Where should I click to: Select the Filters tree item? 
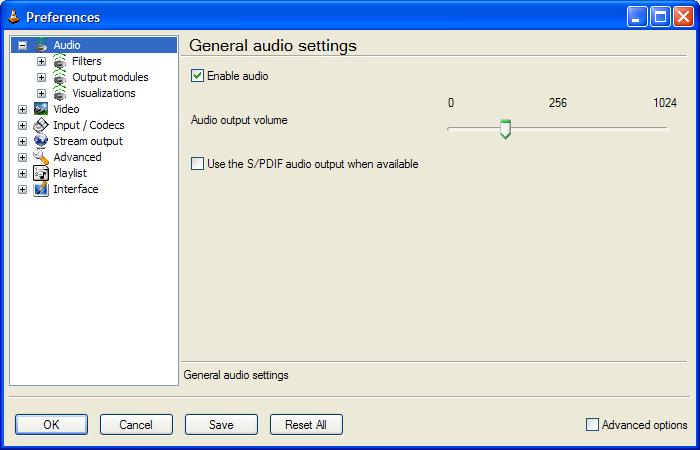tap(87, 61)
